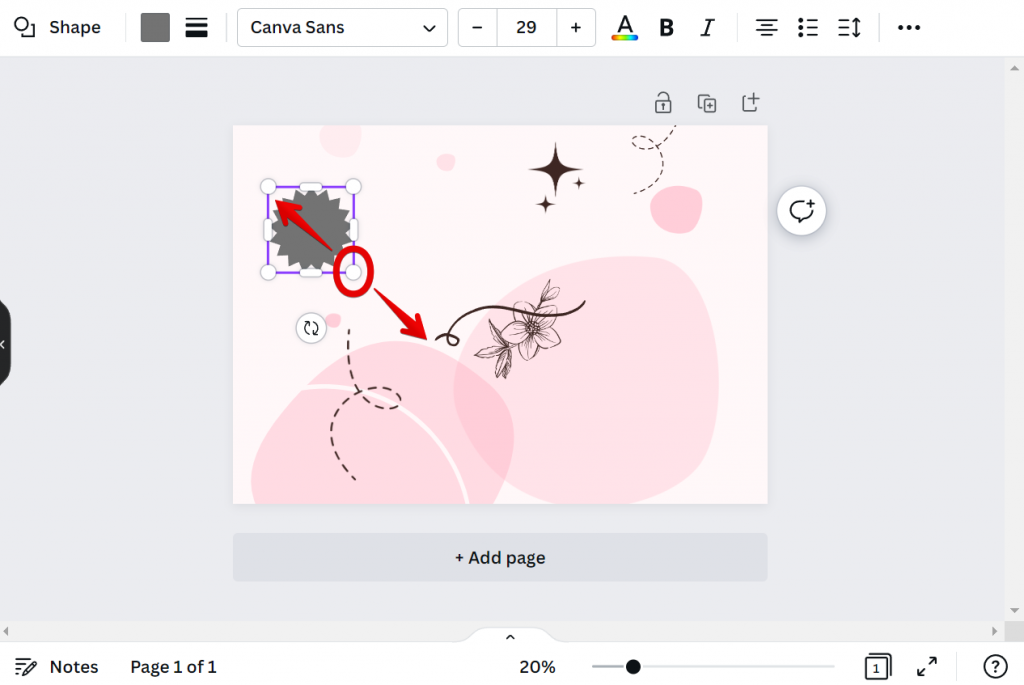The height and width of the screenshot is (685, 1024).
Task: Duplicate the selected shape
Action: coord(707,102)
